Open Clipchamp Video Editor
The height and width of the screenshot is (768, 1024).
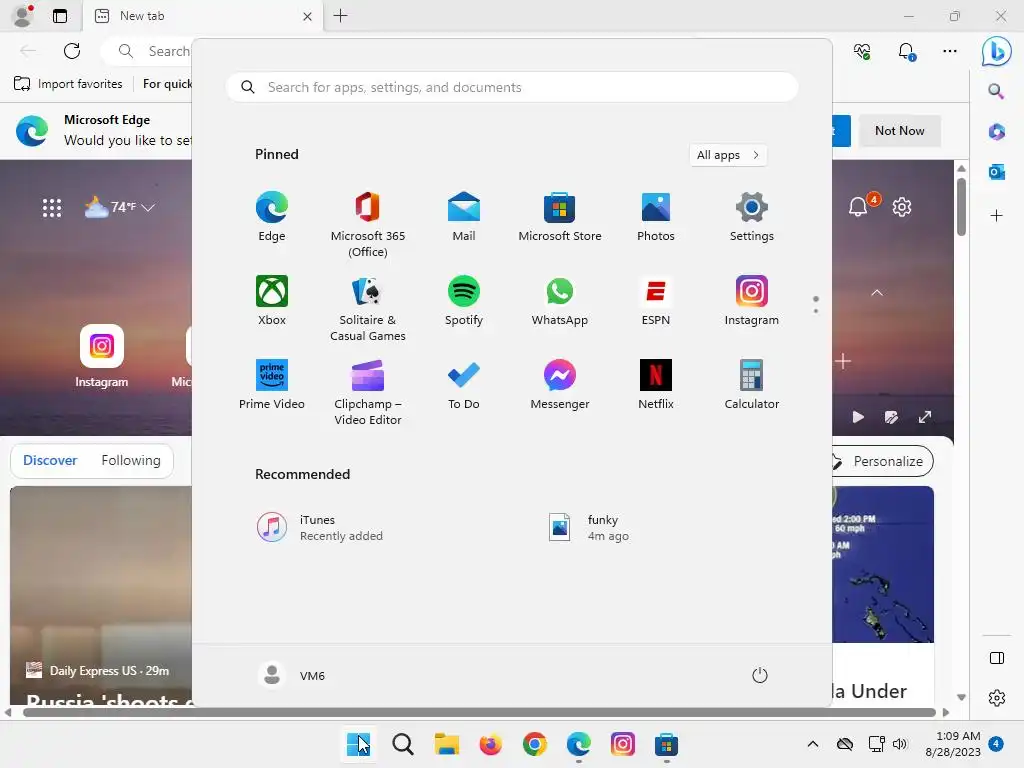pos(368,393)
